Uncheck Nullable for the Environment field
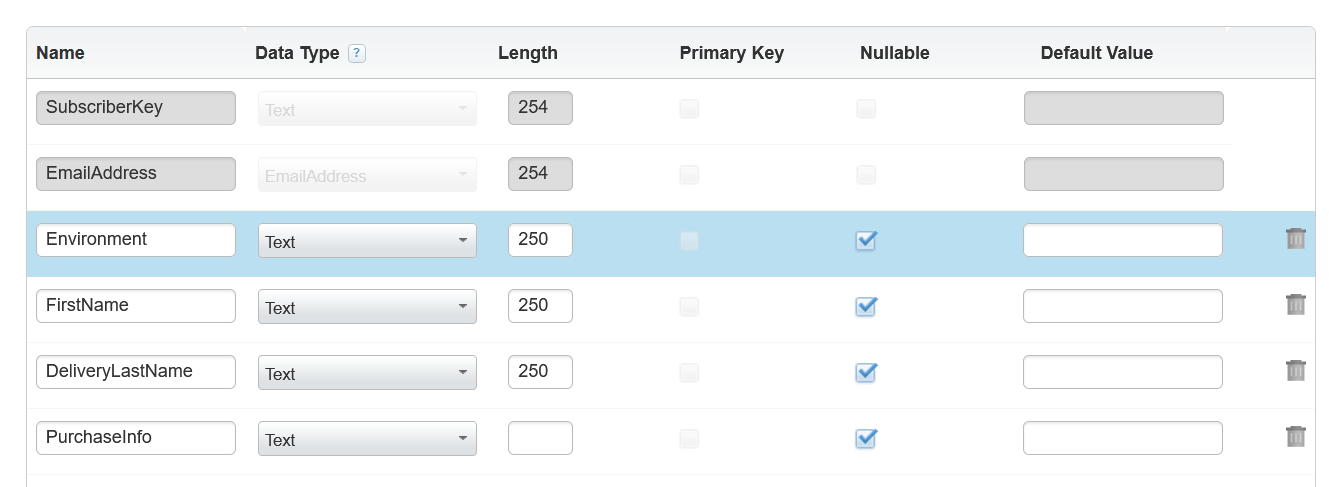Screen dimensions: 1329x487 866,240
